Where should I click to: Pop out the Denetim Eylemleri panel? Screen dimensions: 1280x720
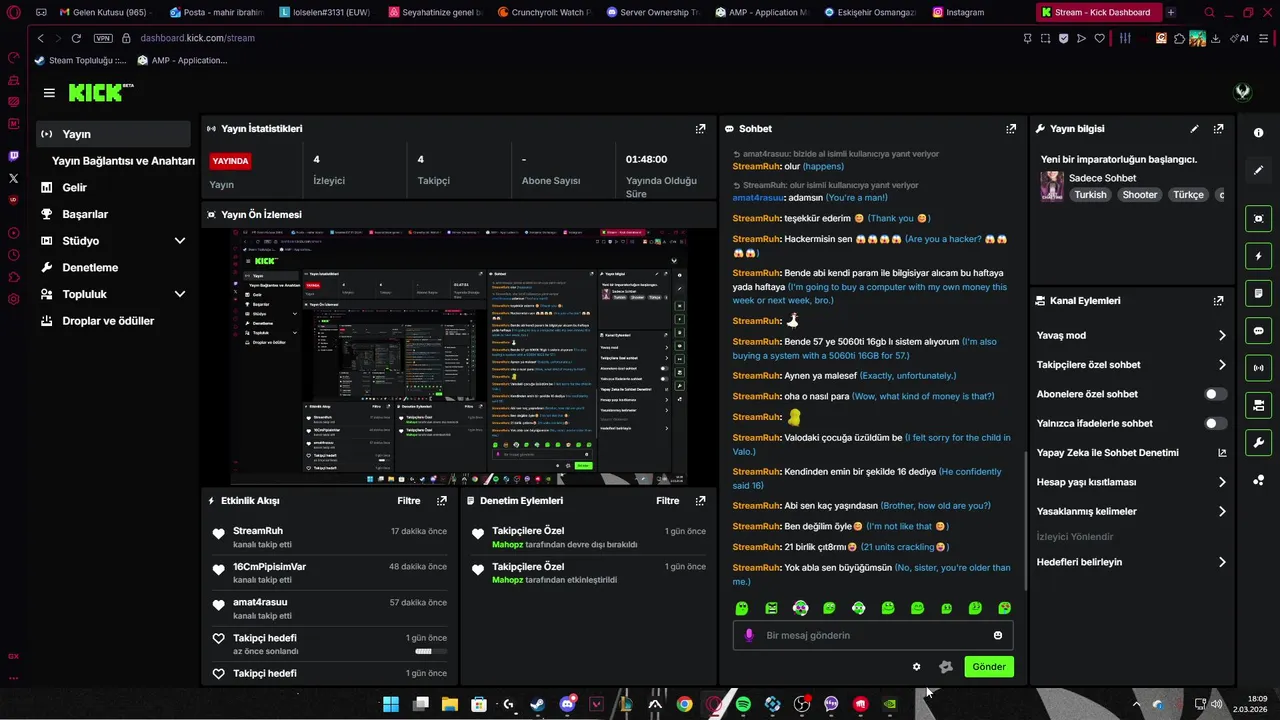point(700,501)
